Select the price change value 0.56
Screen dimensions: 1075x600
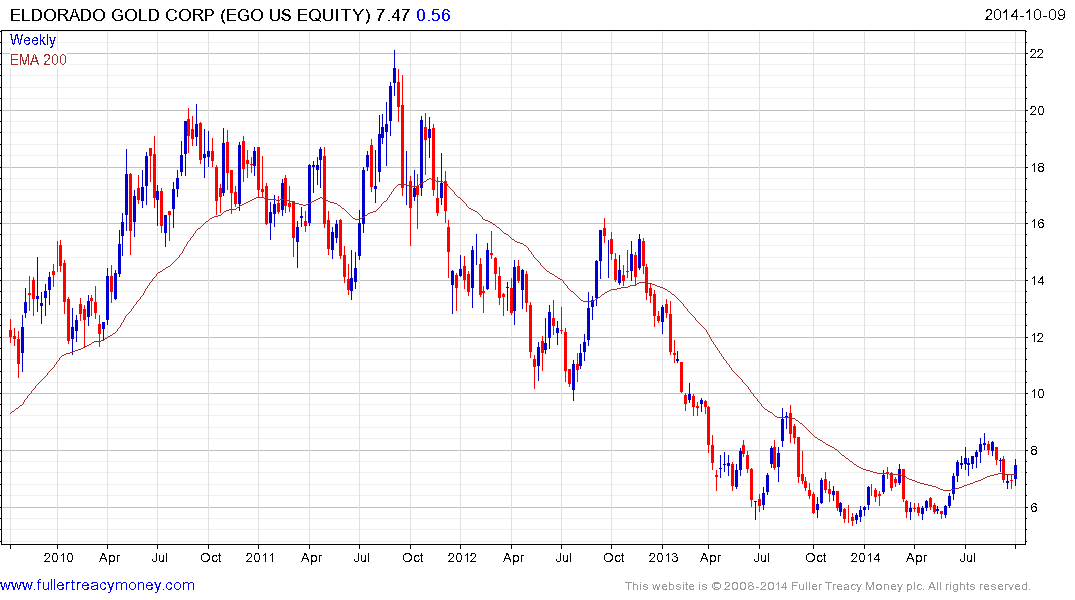pos(433,15)
